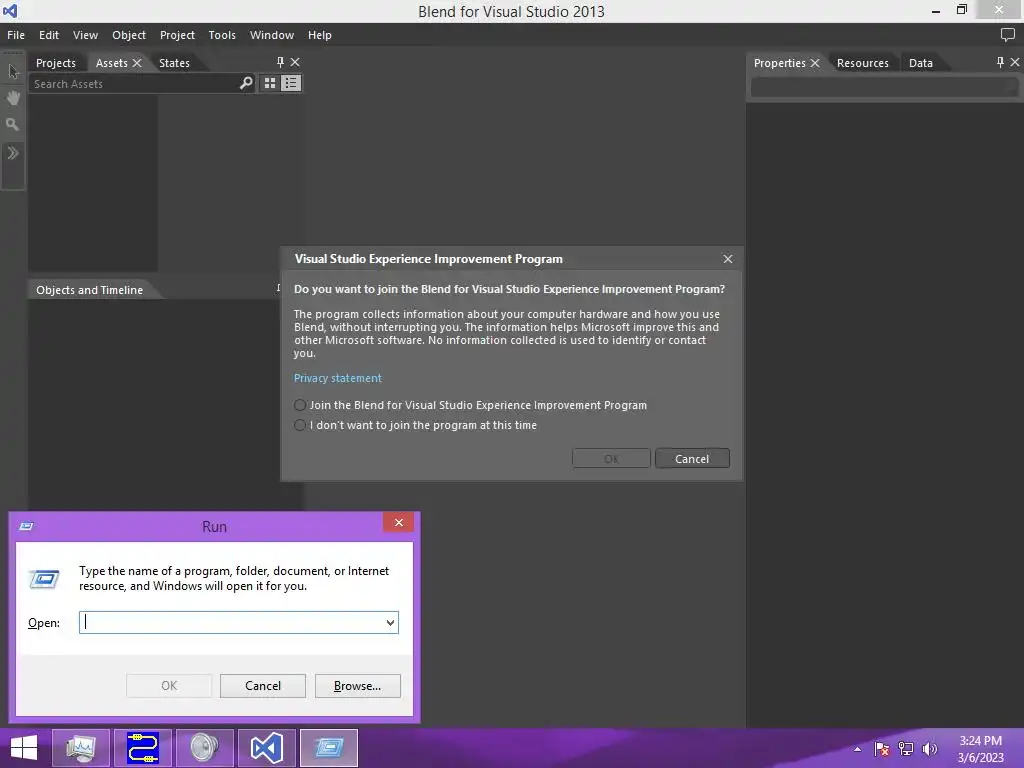
Task: Click the search magnifier in Search Assets
Action: [246, 83]
